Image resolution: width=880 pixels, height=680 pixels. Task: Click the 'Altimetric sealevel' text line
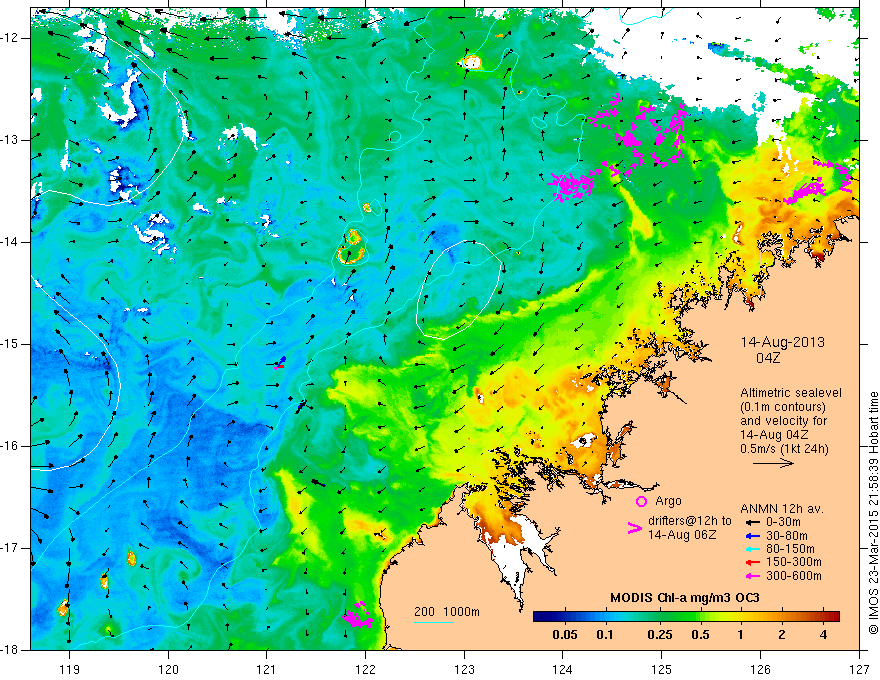pyautogui.click(x=791, y=393)
